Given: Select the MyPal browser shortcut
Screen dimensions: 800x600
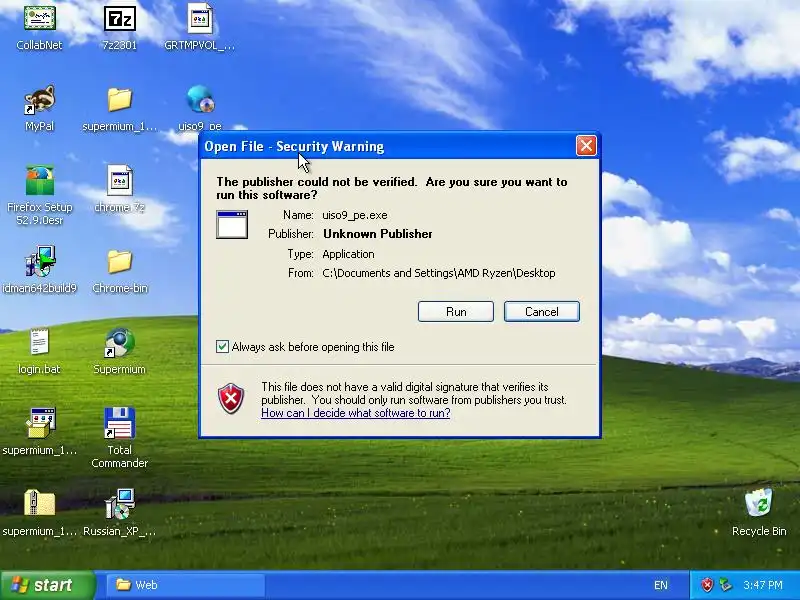Looking at the screenshot, I should [x=39, y=99].
